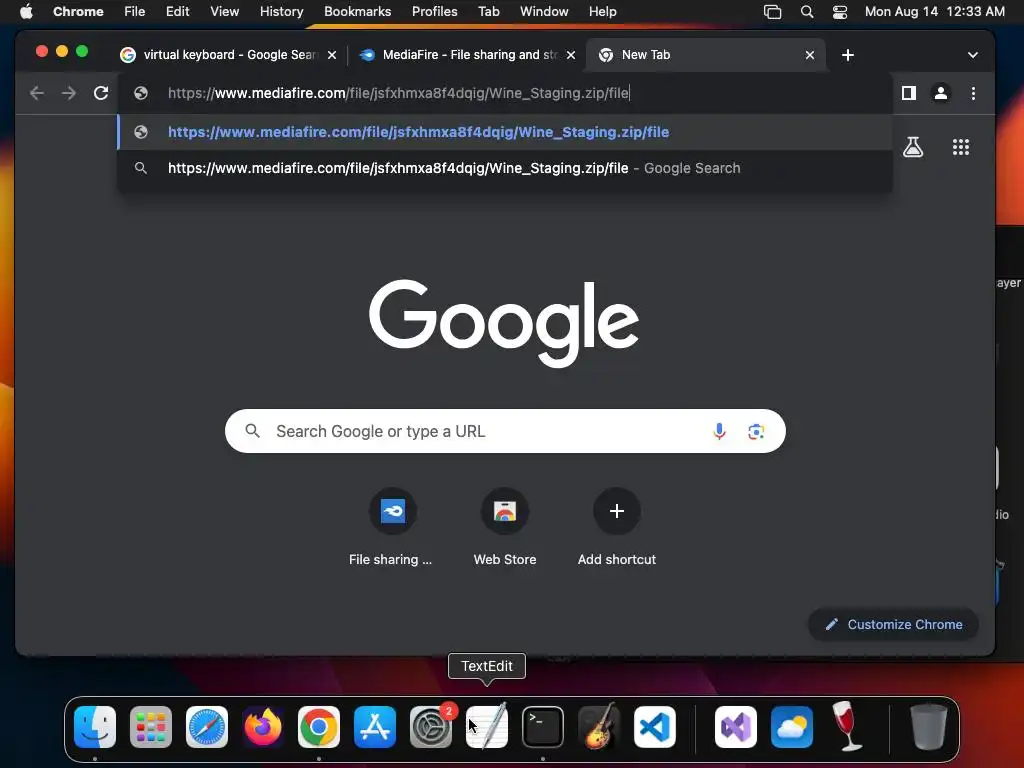The width and height of the screenshot is (1024, 768).
Task: Click Add shortcut plus button
Action: tap(616, 511)
